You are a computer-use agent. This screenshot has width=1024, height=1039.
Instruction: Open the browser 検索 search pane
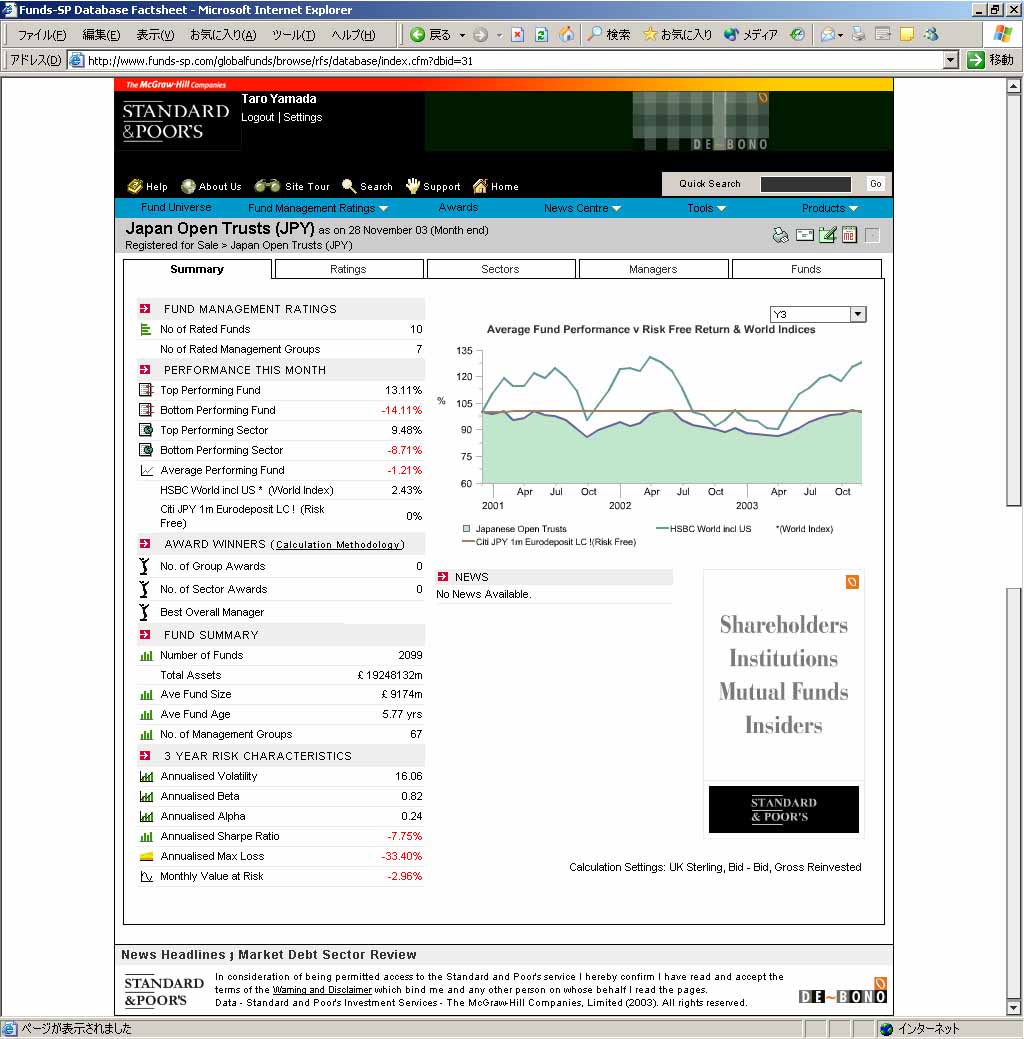pos(609,34)
